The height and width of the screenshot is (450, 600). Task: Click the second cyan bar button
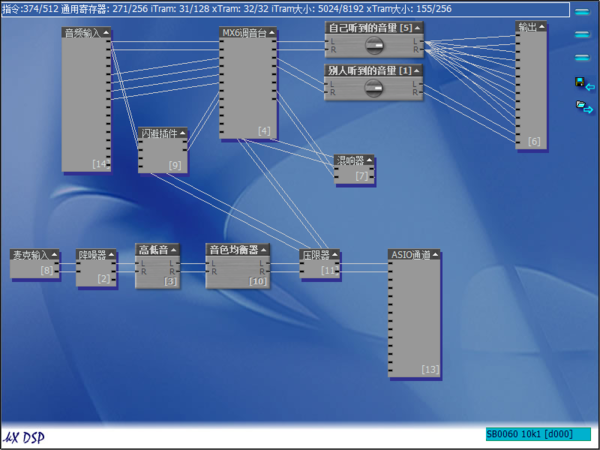582,36
